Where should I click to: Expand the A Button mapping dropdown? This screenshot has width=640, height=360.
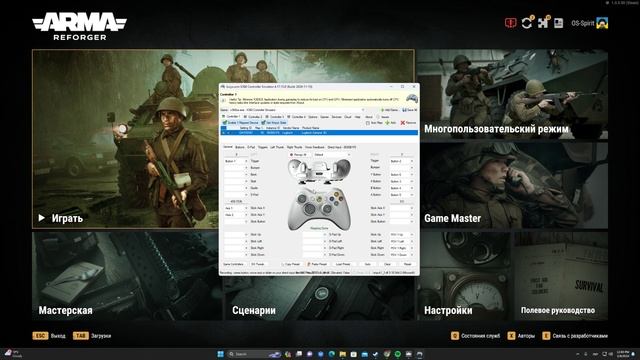411,195
